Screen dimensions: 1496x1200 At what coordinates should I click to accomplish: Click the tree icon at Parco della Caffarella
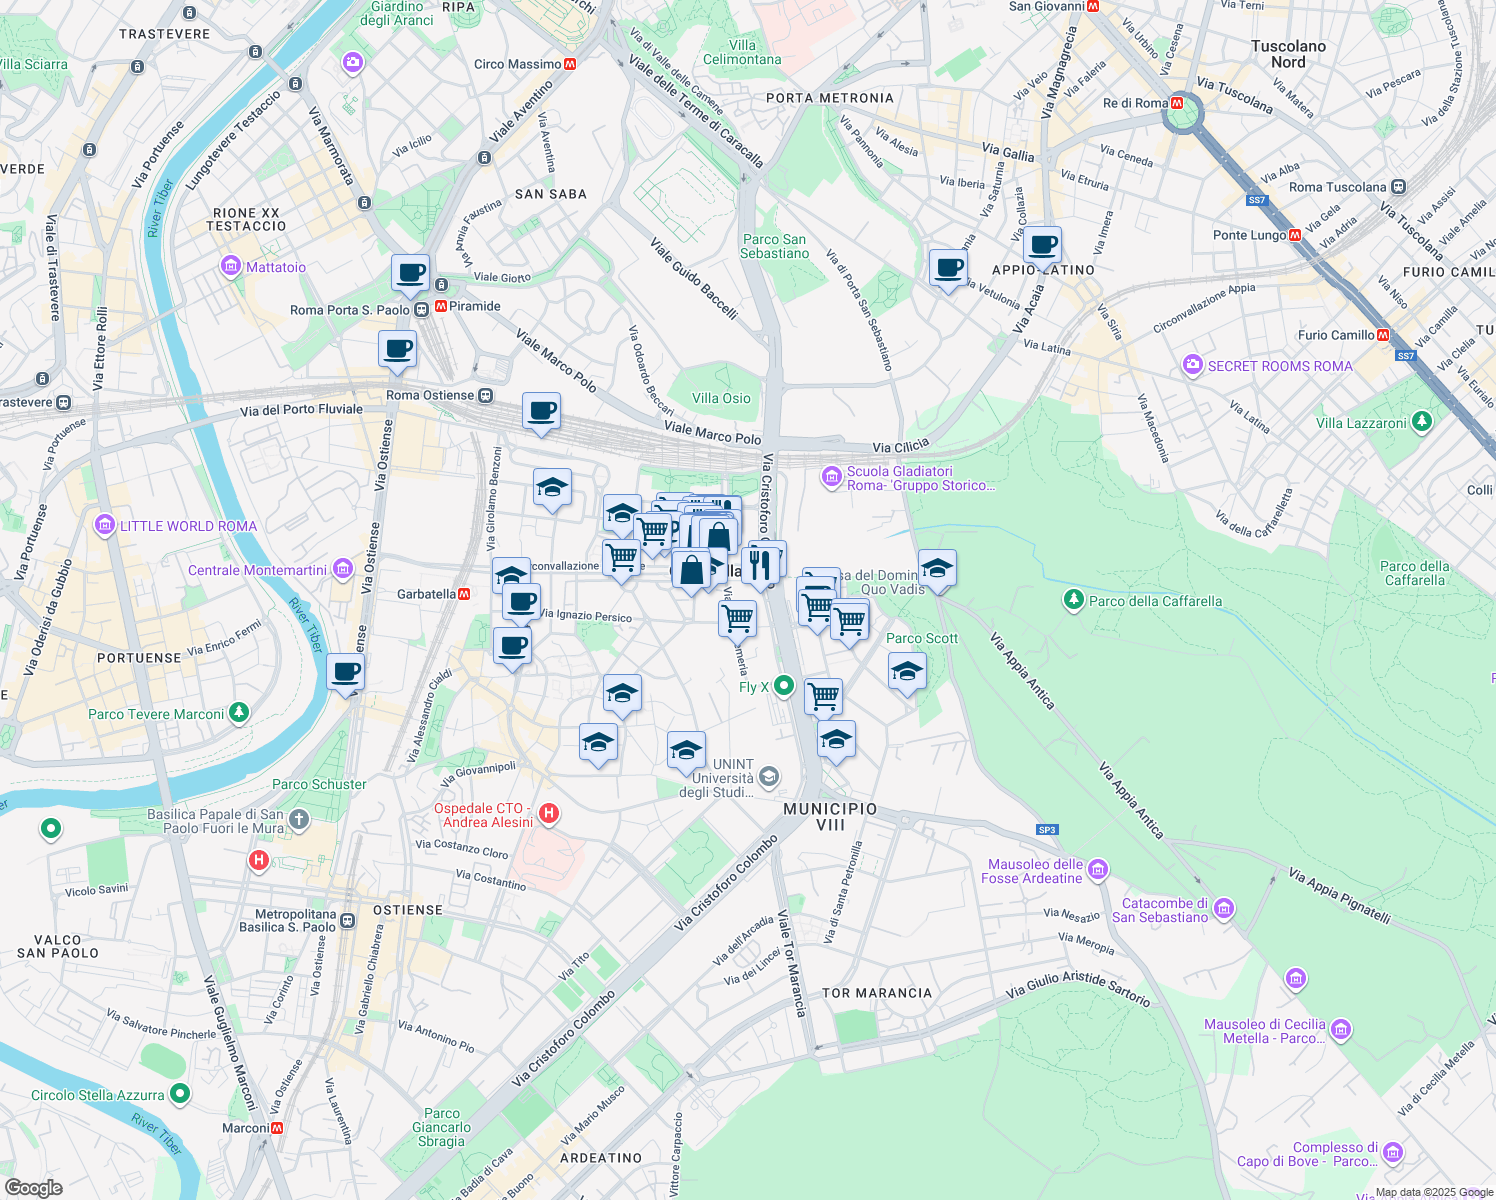click(x=1073, y=600)
